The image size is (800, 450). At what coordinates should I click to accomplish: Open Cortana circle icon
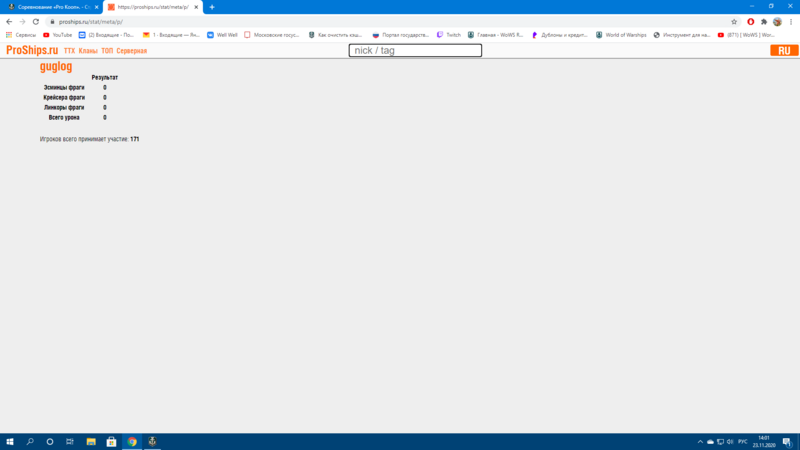tap(50, 442)
